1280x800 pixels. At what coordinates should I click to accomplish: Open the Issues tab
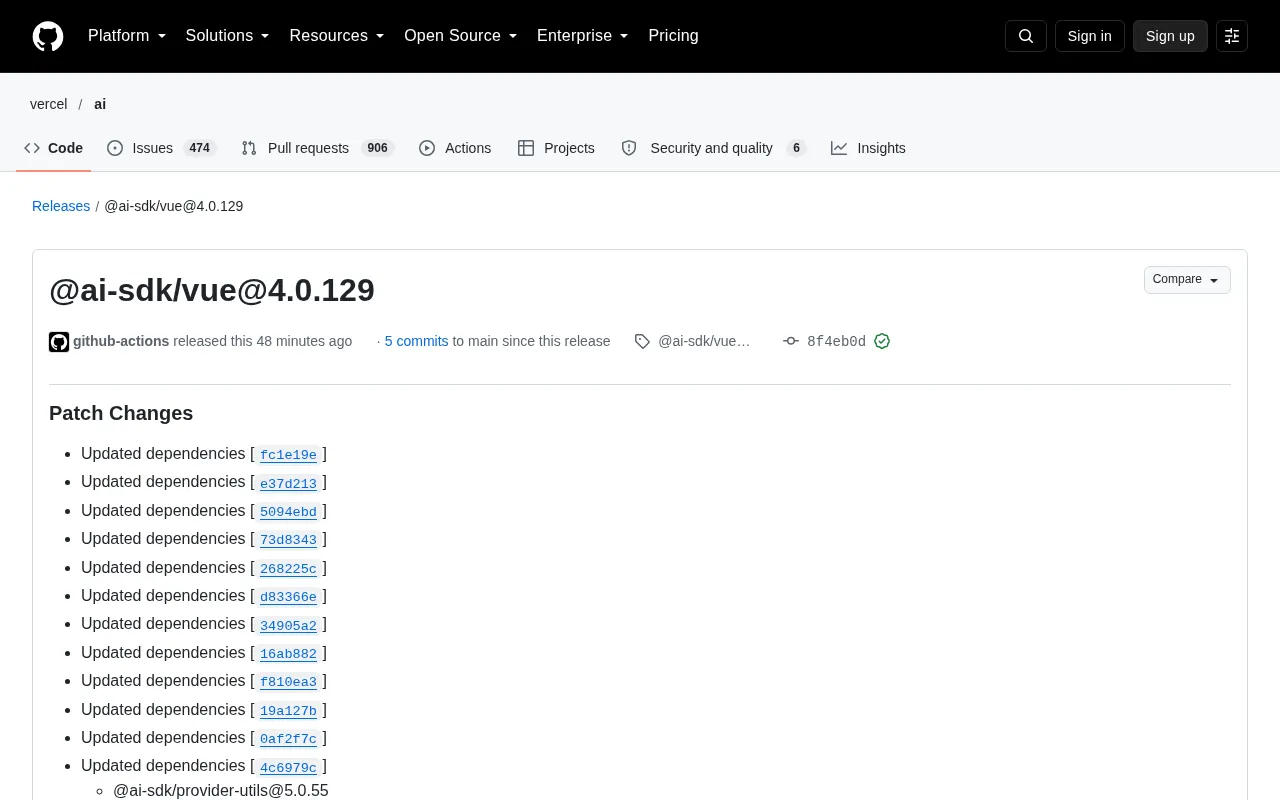click(161, 148)
